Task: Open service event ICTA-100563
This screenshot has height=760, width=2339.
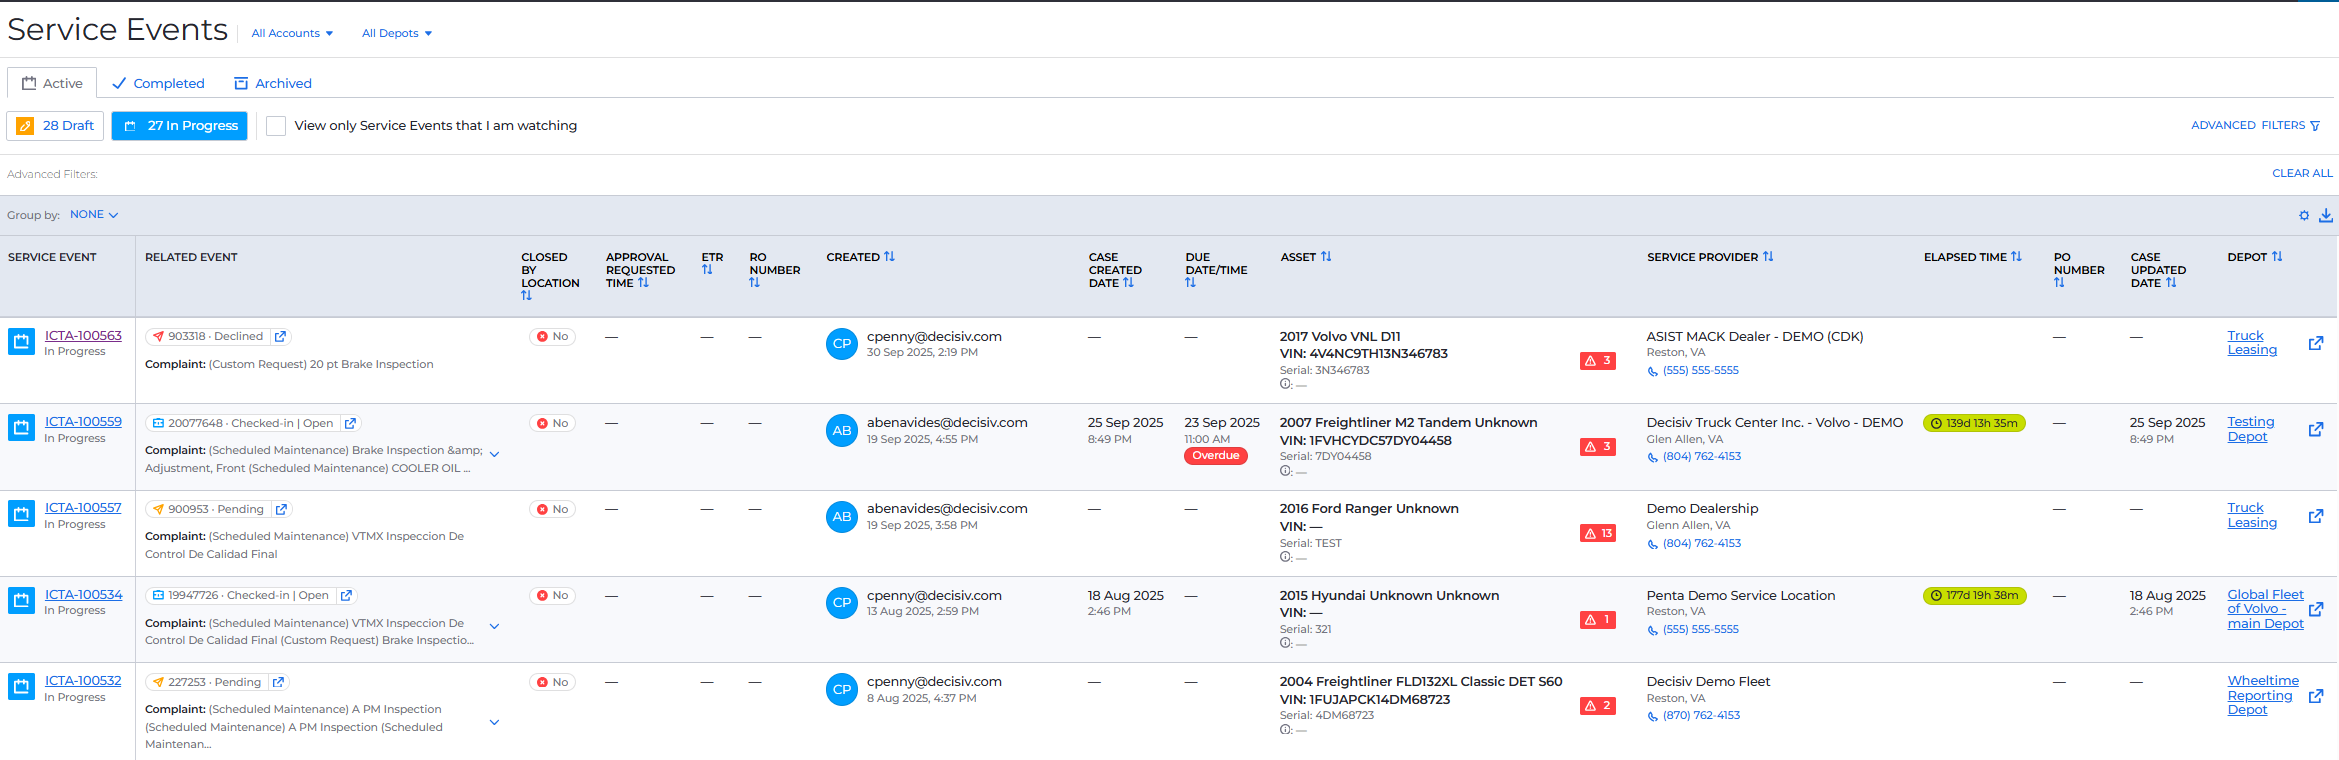Action: 83,336
